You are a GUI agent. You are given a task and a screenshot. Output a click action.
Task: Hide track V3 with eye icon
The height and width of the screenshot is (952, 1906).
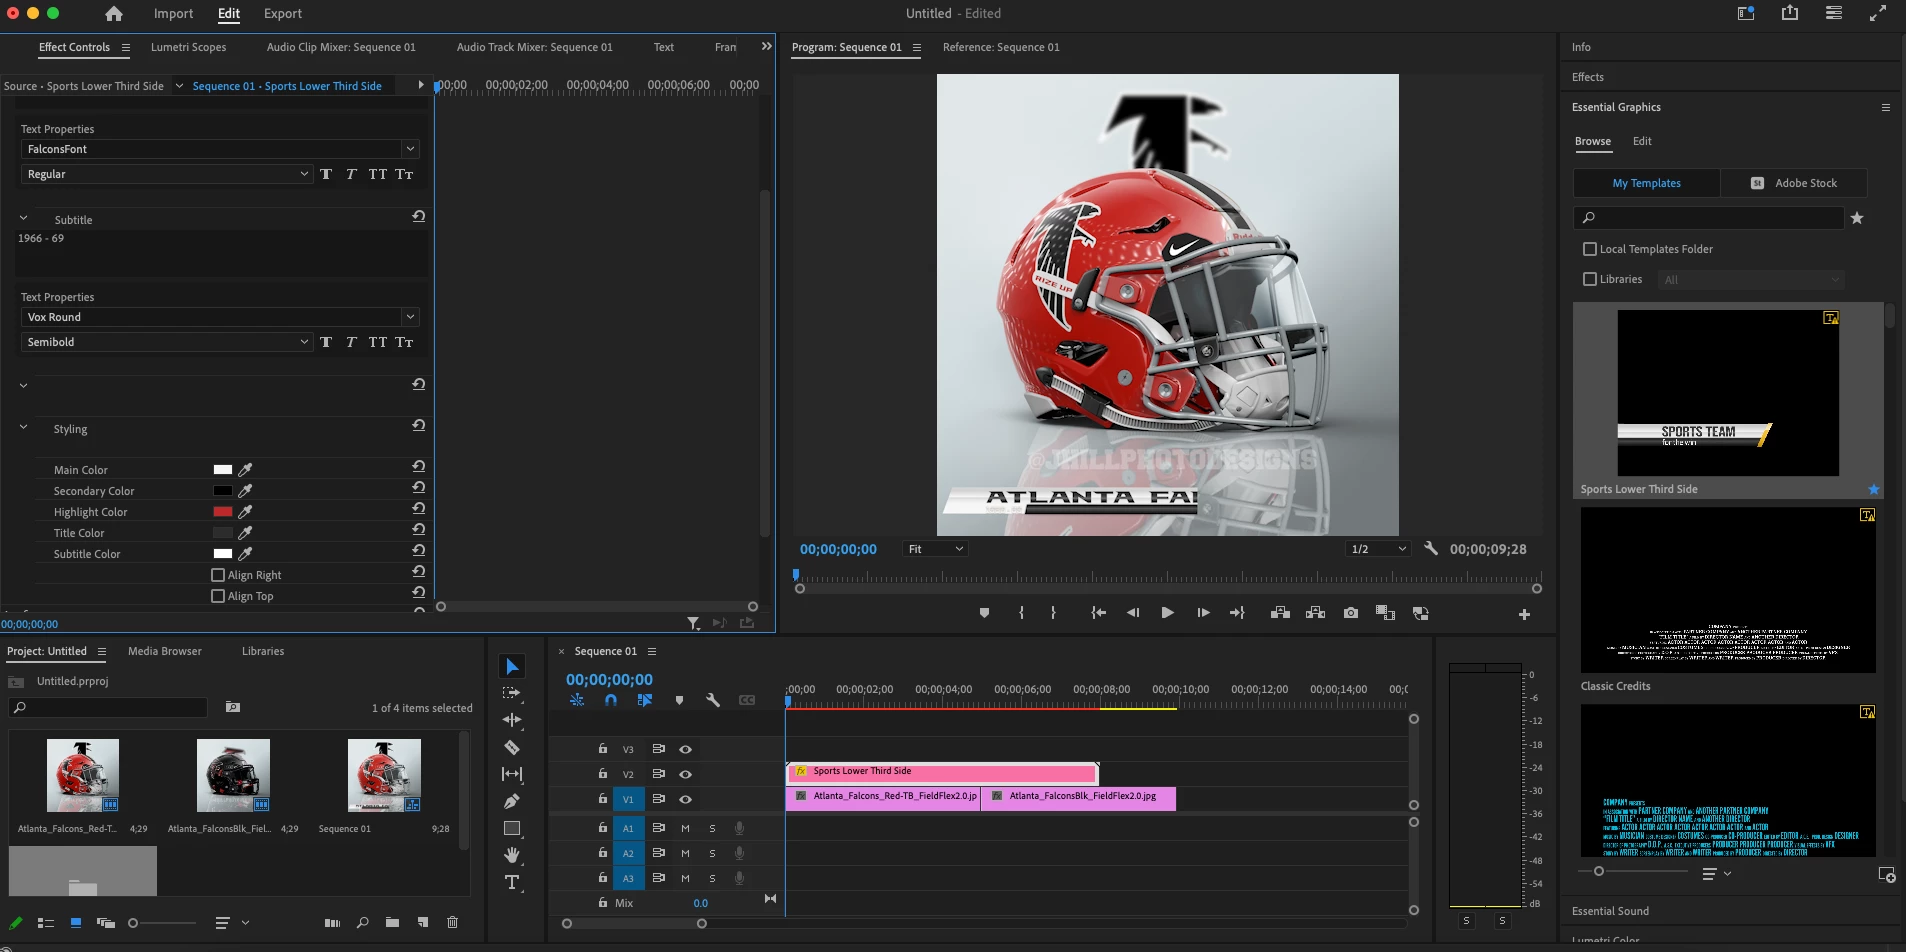[685, 749]
